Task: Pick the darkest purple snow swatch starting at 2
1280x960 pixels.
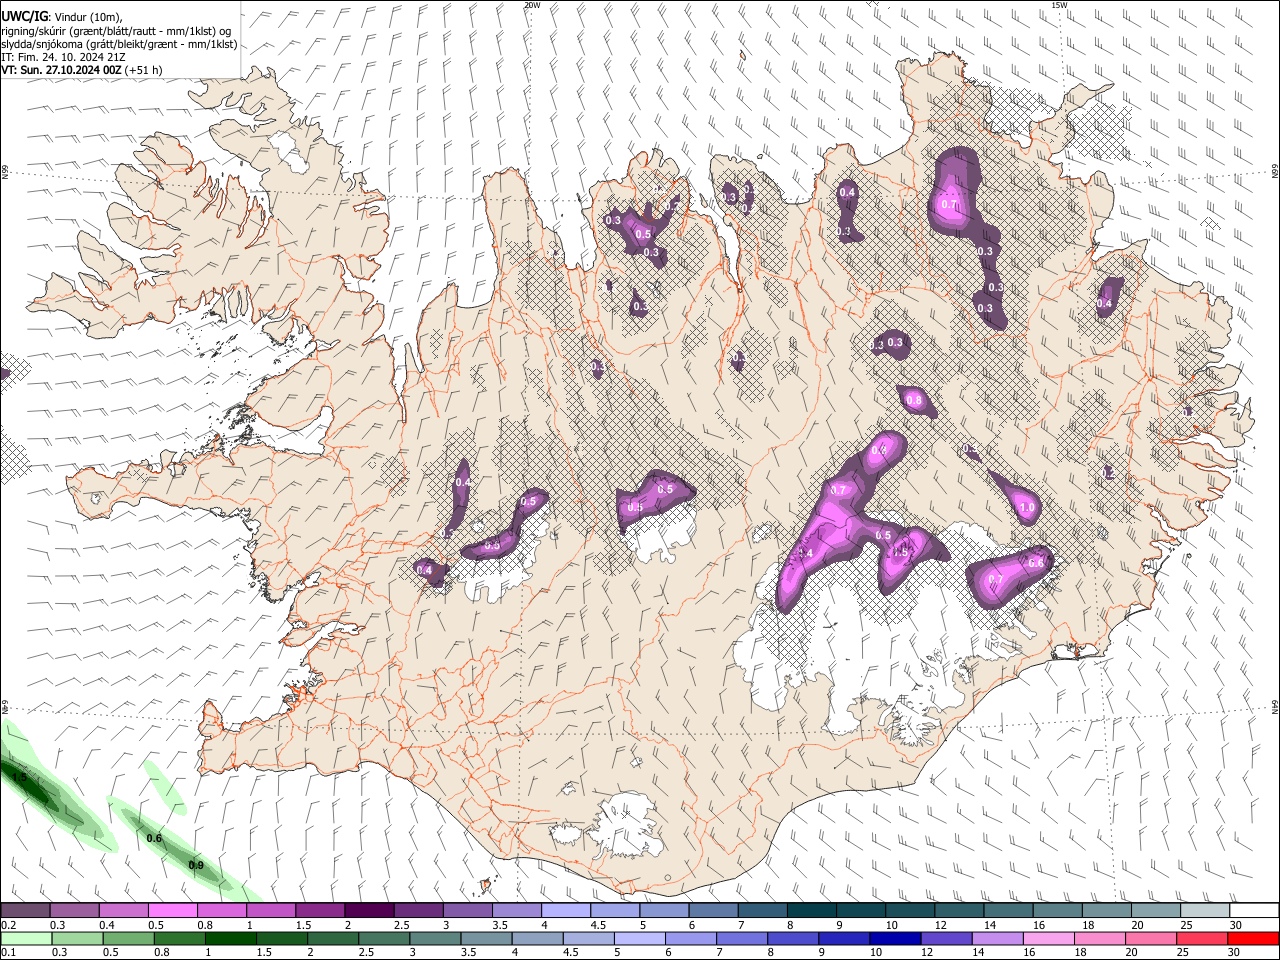Action: tap(369, 911)
